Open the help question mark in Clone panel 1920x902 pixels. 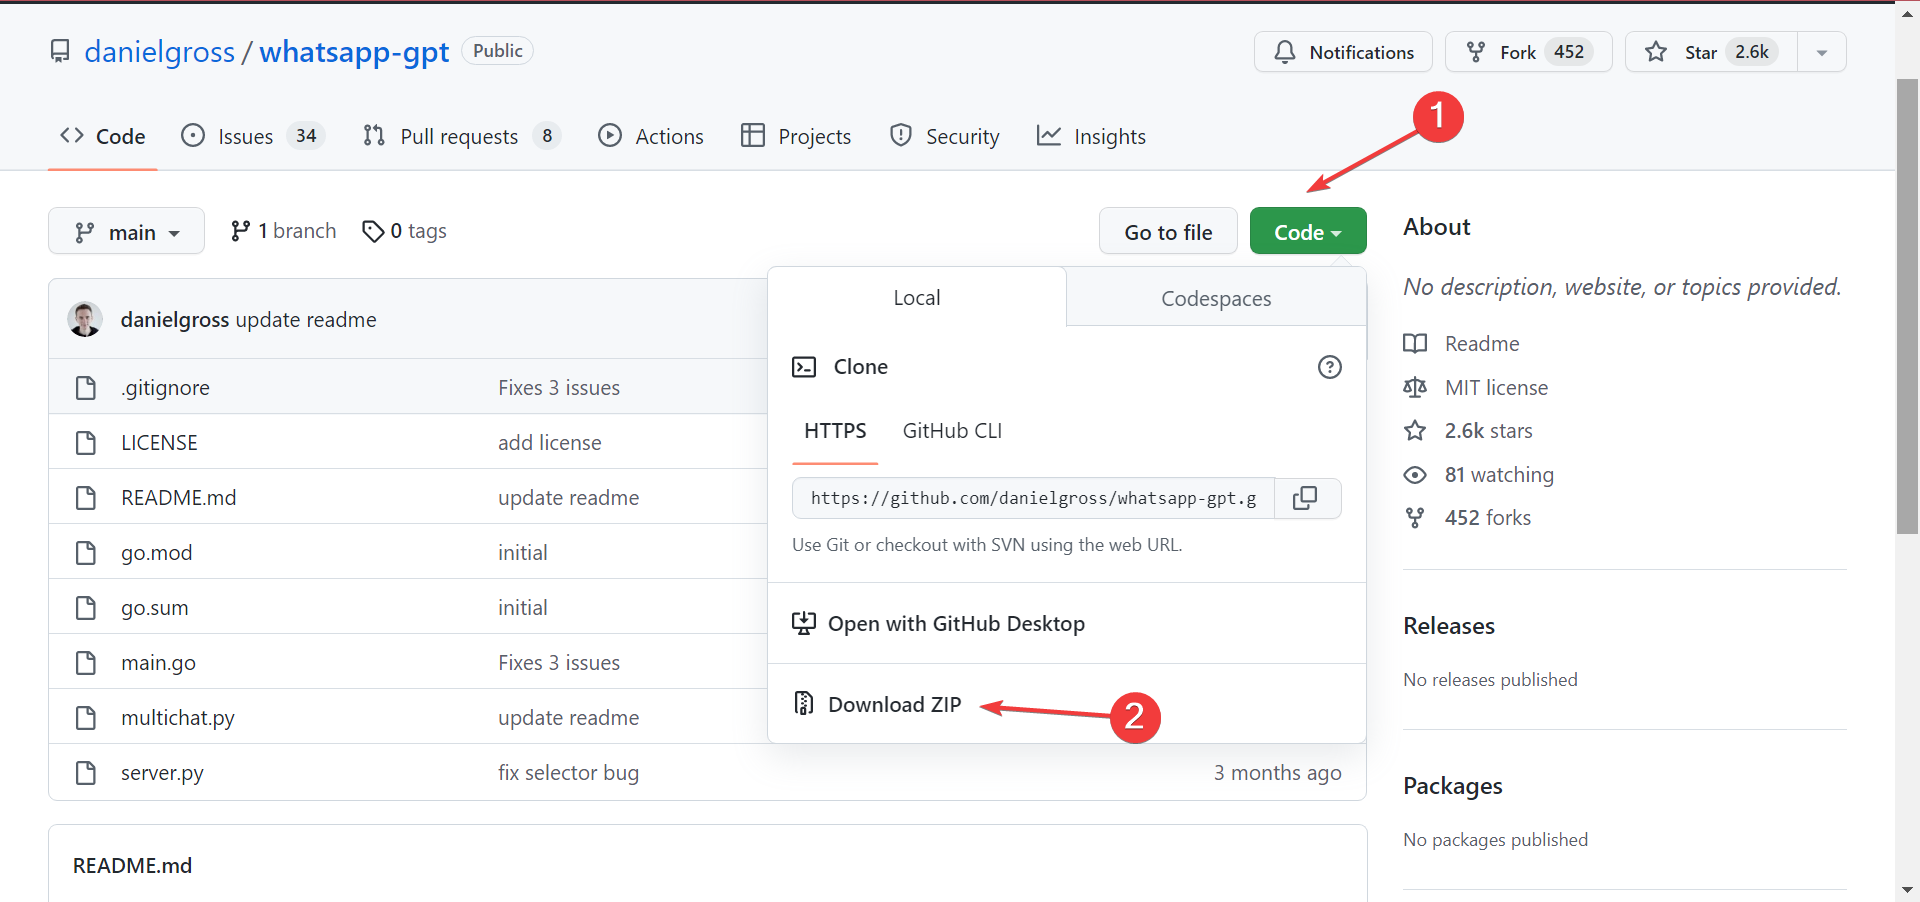(x=1330, y=367)
